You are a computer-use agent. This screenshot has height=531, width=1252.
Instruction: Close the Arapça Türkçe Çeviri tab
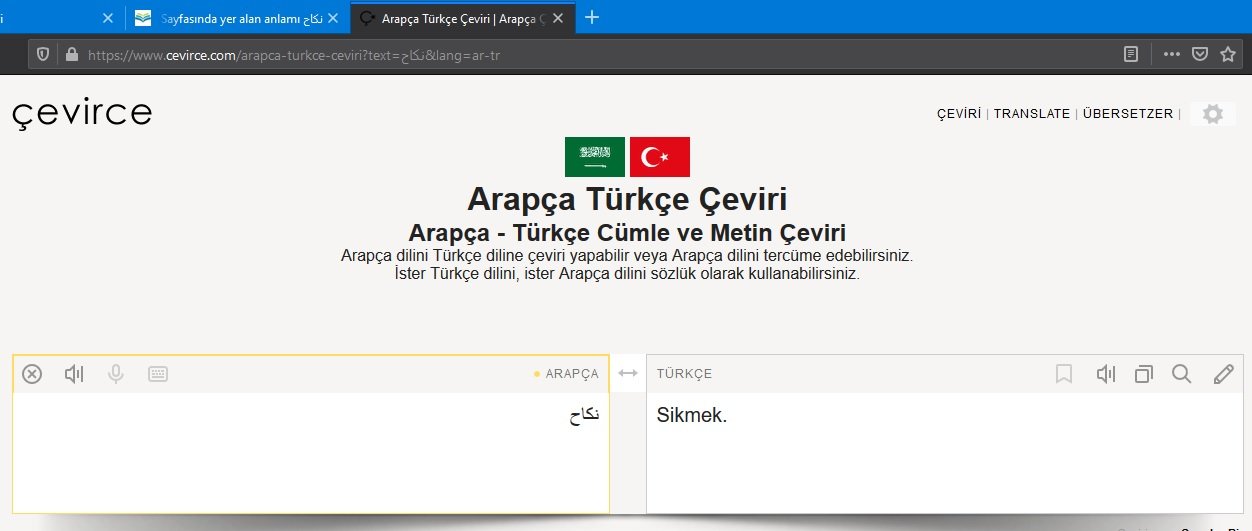tap(558, 18)
